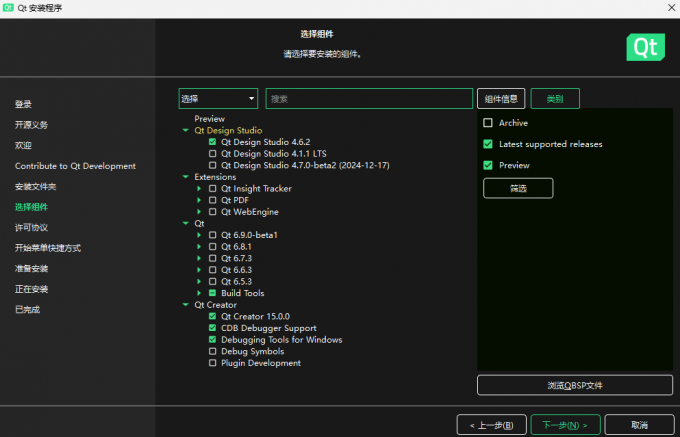680x437 pixels.
Task: Click the 搜索 search input field
Action: (x=368, y=99)
